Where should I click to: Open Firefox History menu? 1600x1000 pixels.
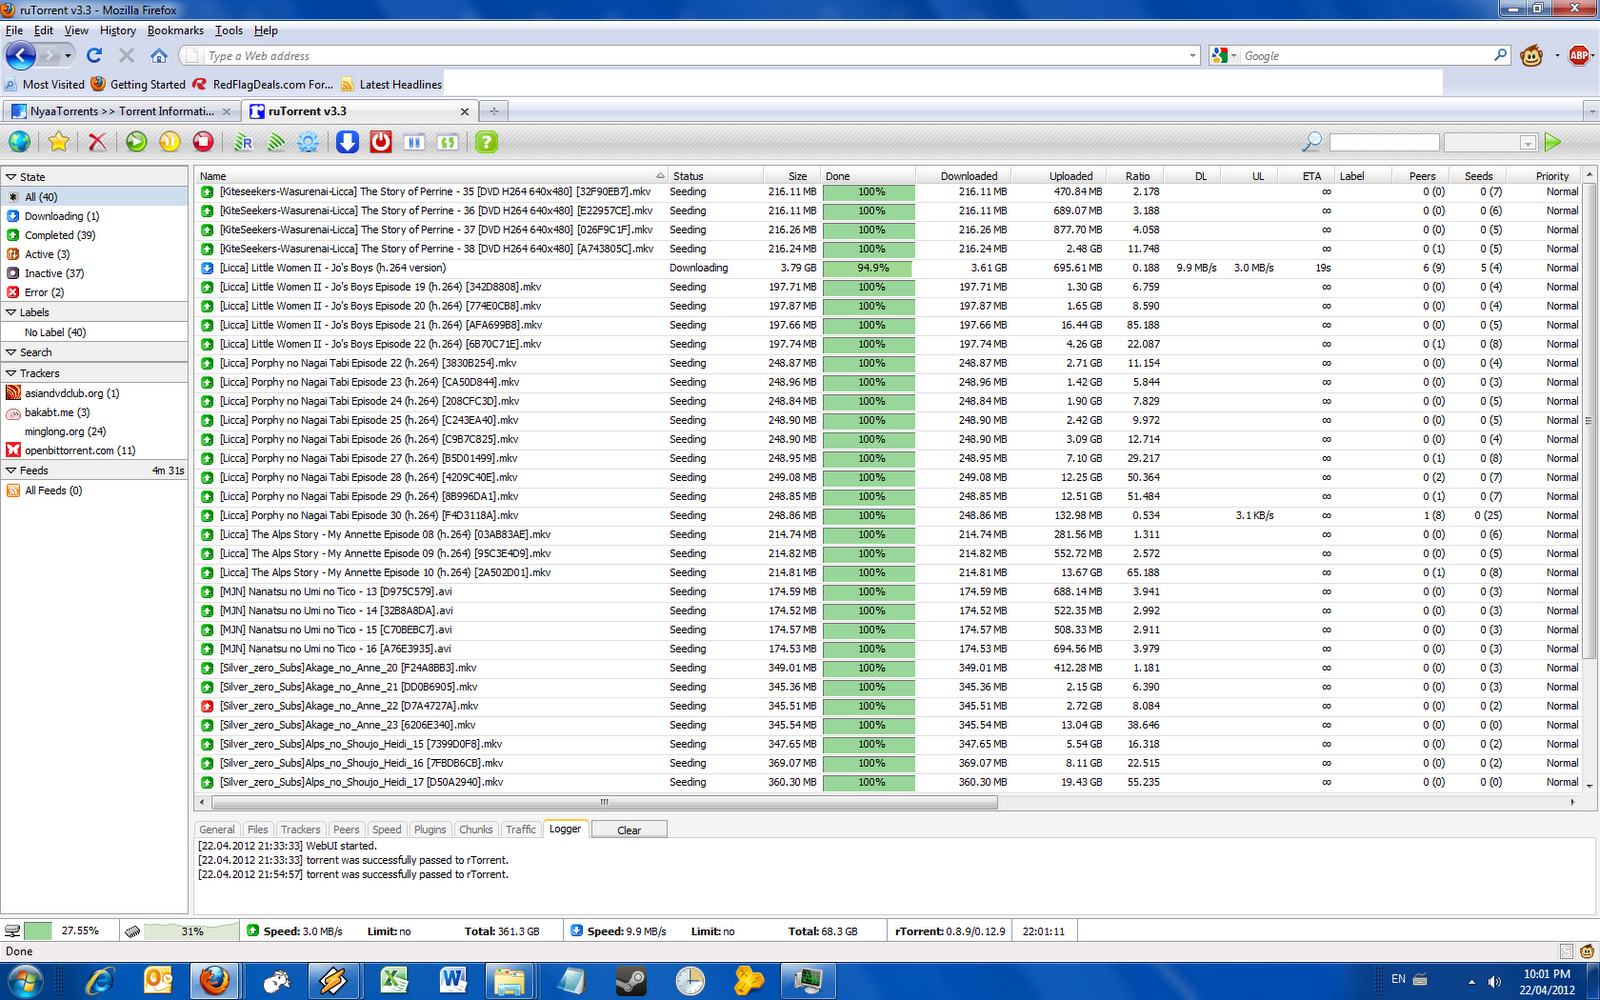coord(118,31)
